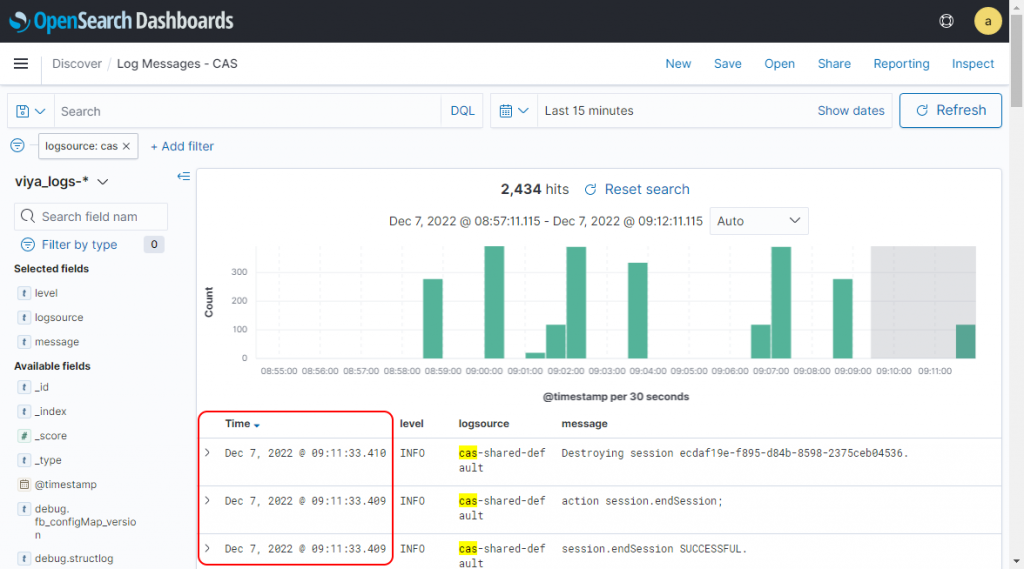Collapse the fields sidebar panel
This screenshot has width=1024, height=569.
point(183,177)
